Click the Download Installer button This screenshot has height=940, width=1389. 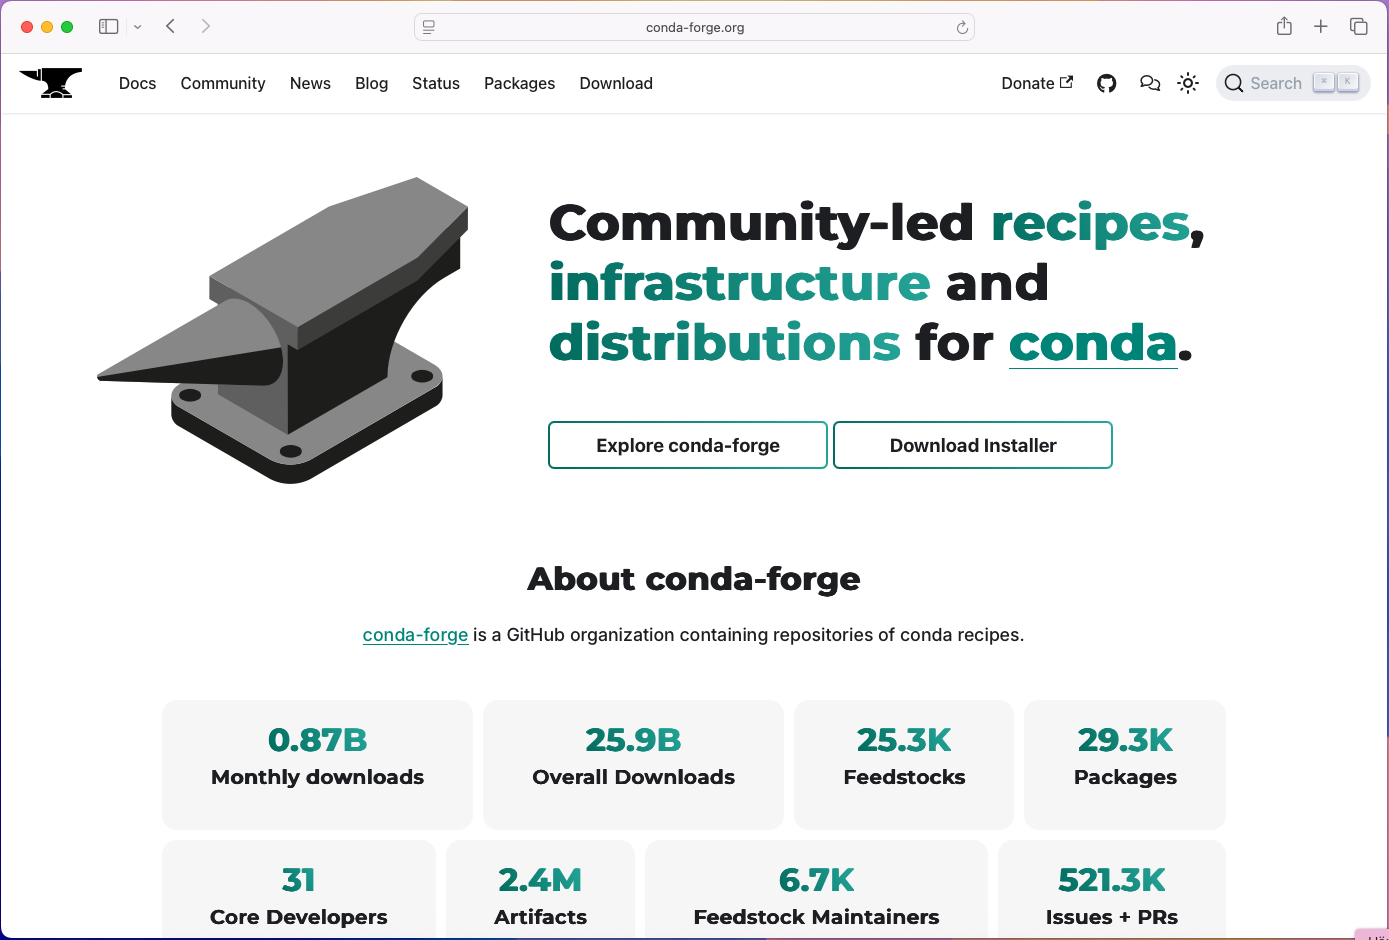tap(973, 445)
